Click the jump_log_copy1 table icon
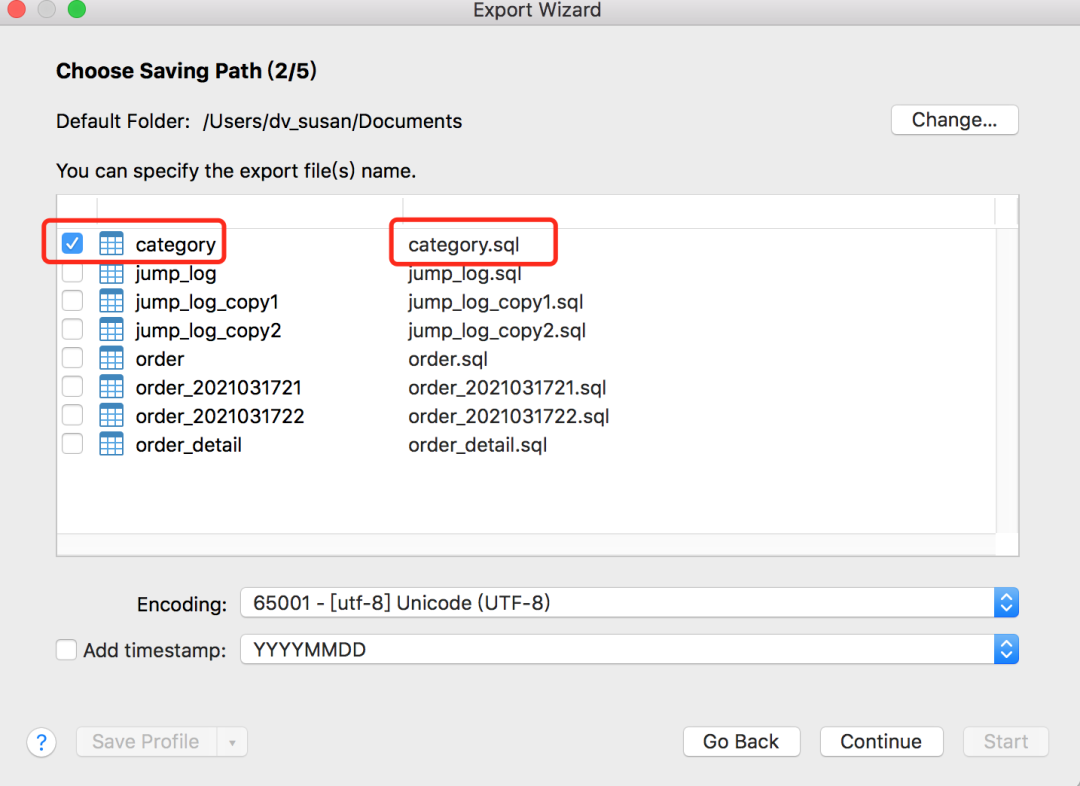Screen dimensions: 1080x786 point(111,301)
